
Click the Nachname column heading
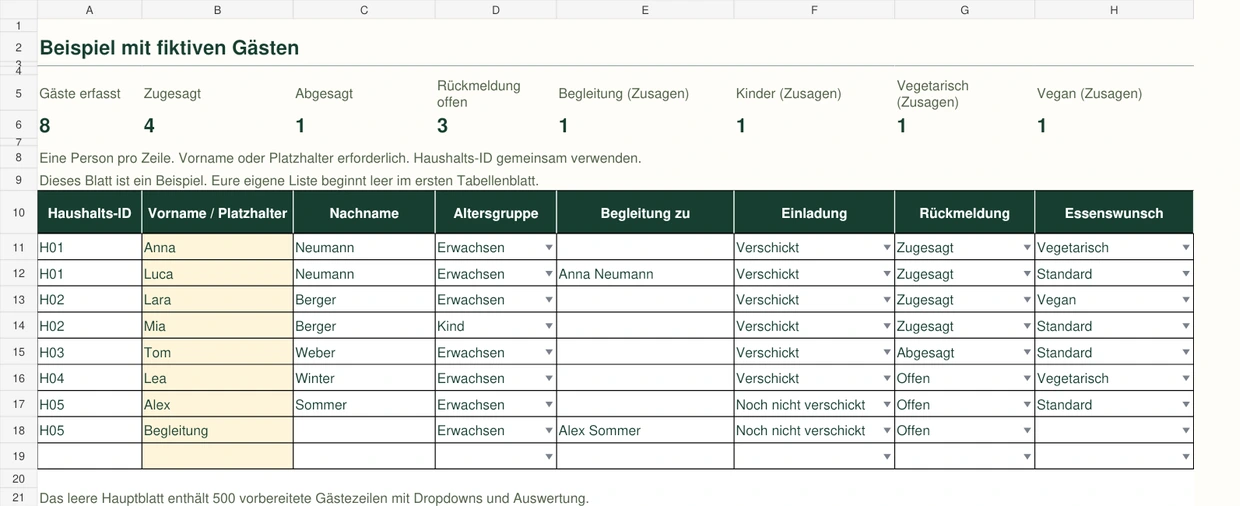point(364,213)
